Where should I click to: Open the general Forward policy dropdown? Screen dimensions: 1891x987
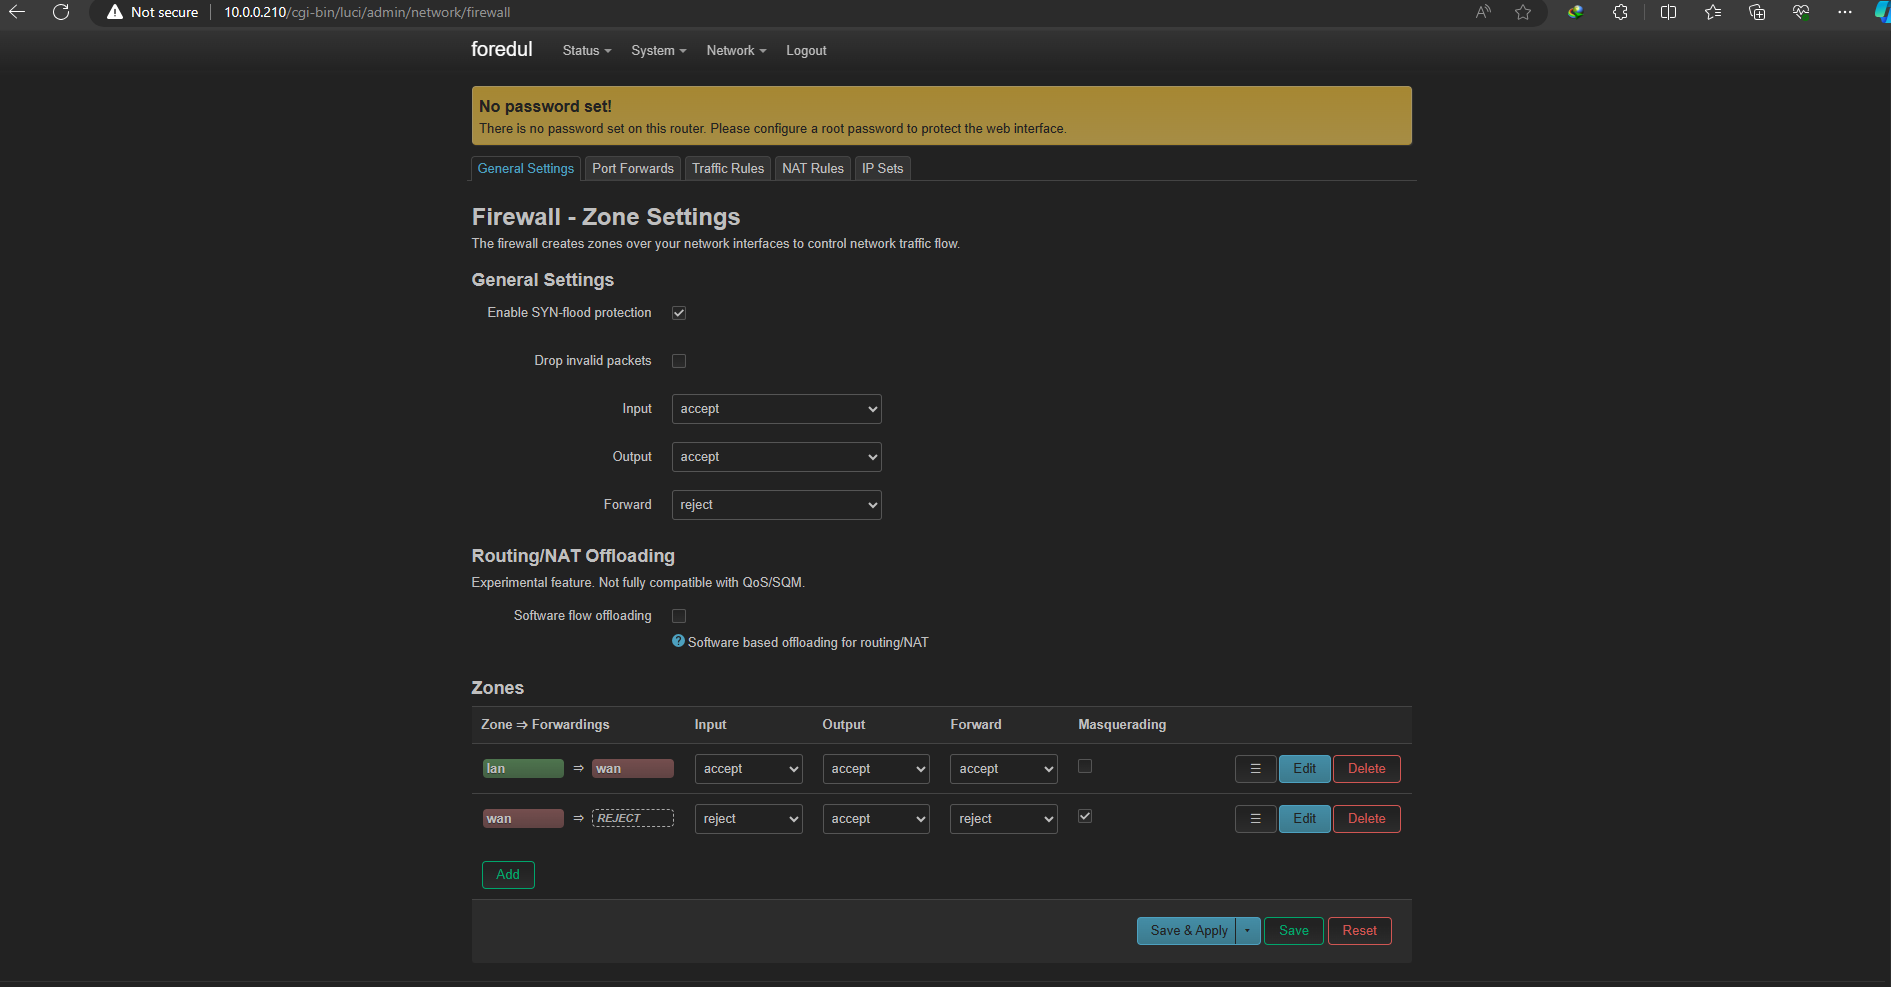pyautogui.click(x=776, y=505)
